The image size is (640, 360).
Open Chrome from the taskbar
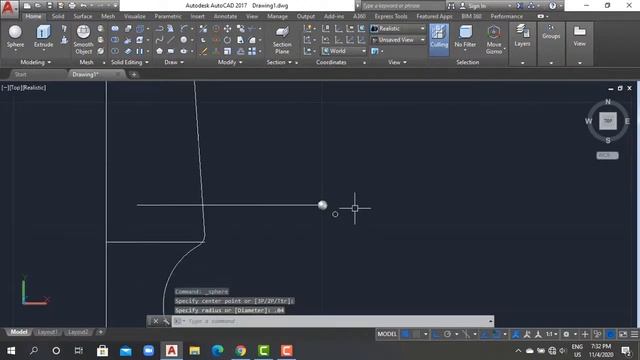point(241,351)
